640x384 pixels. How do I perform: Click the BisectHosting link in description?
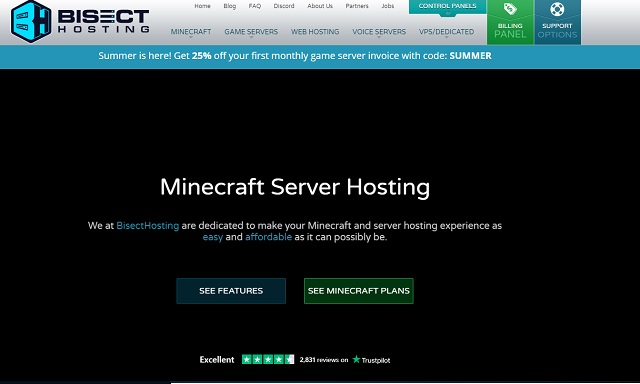click(148, 225)
